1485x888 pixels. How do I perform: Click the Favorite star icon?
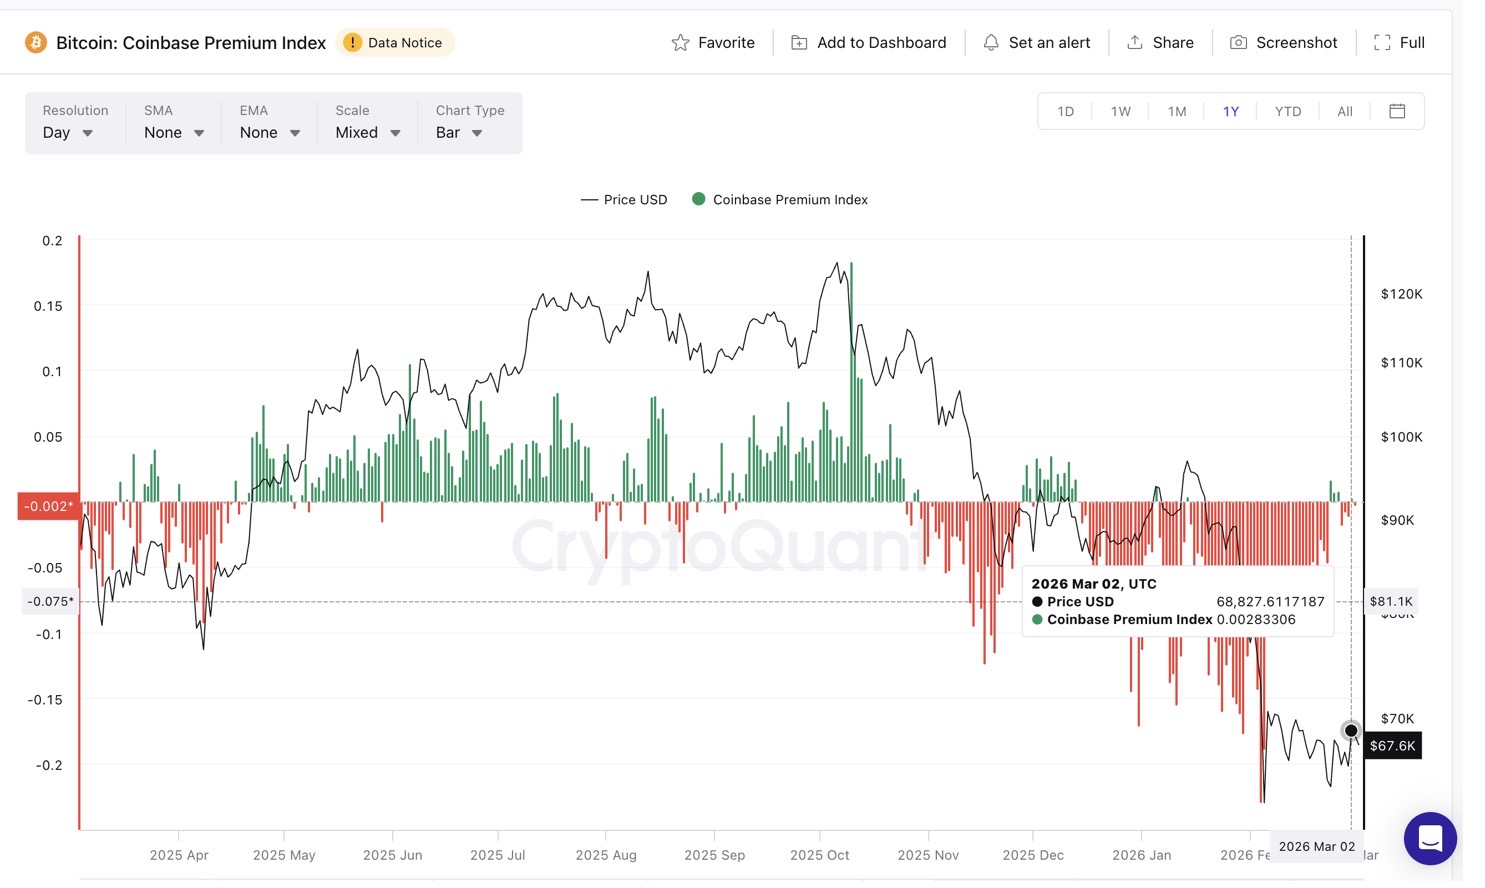click(x=680, y=43)
